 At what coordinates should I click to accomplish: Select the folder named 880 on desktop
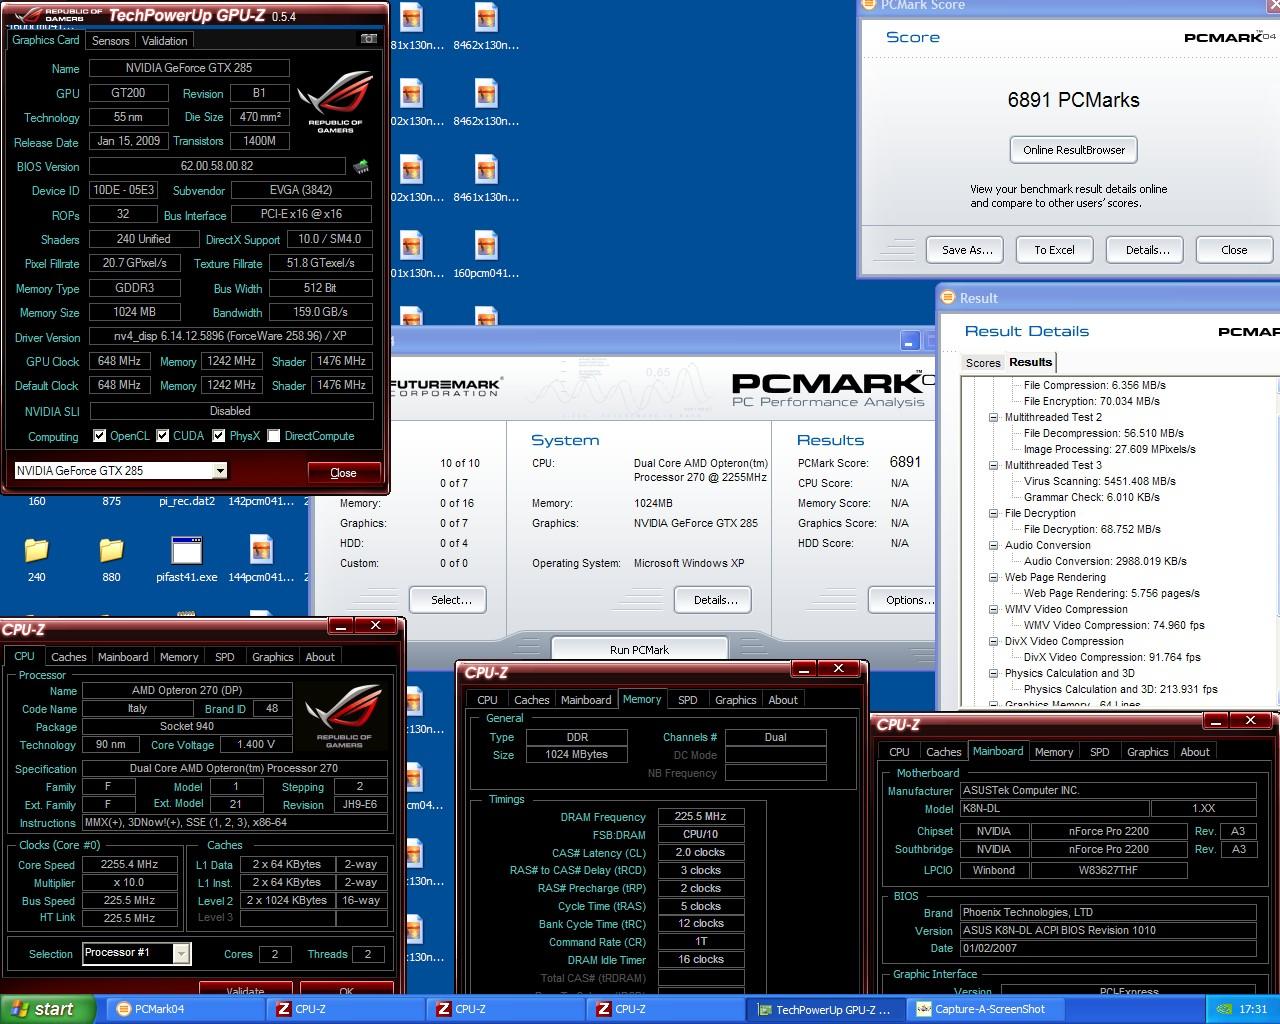[x=111, y=558]
